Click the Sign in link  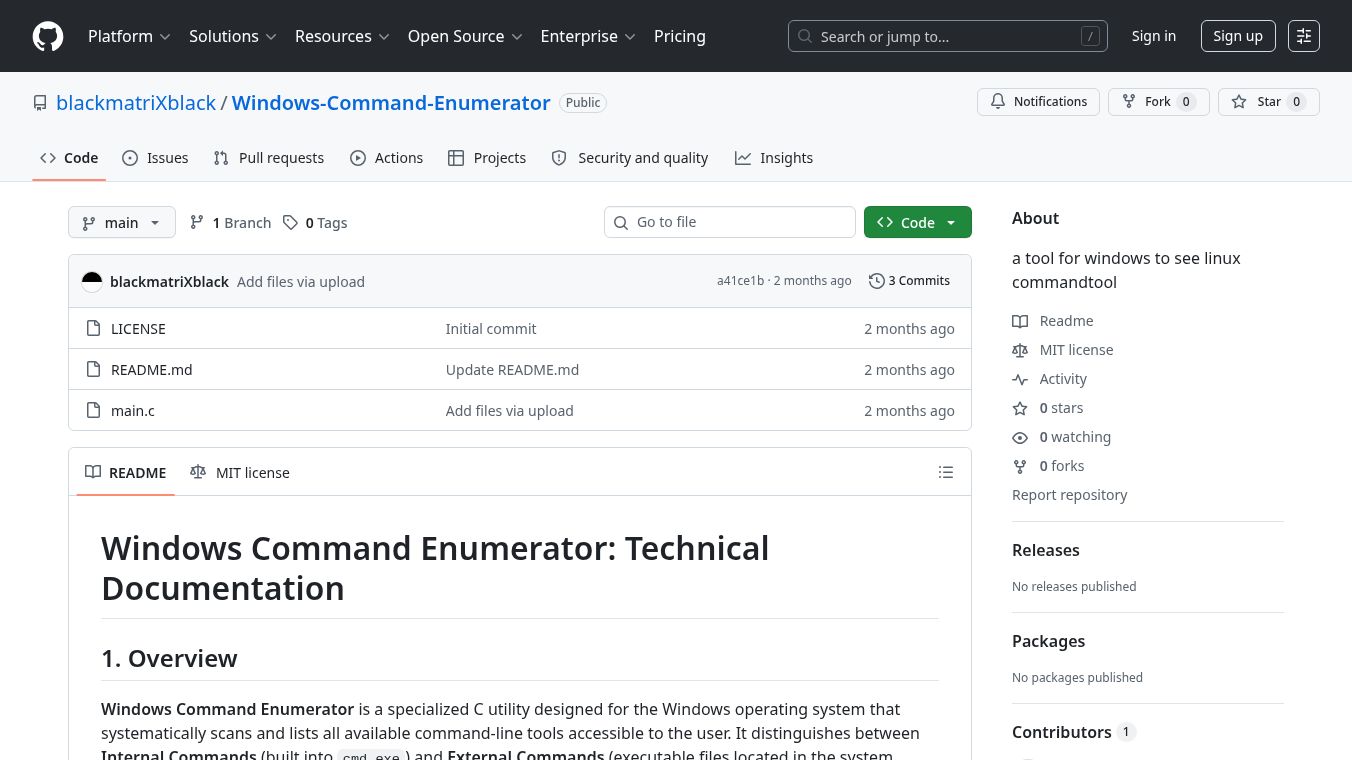tap(1154, 36)
